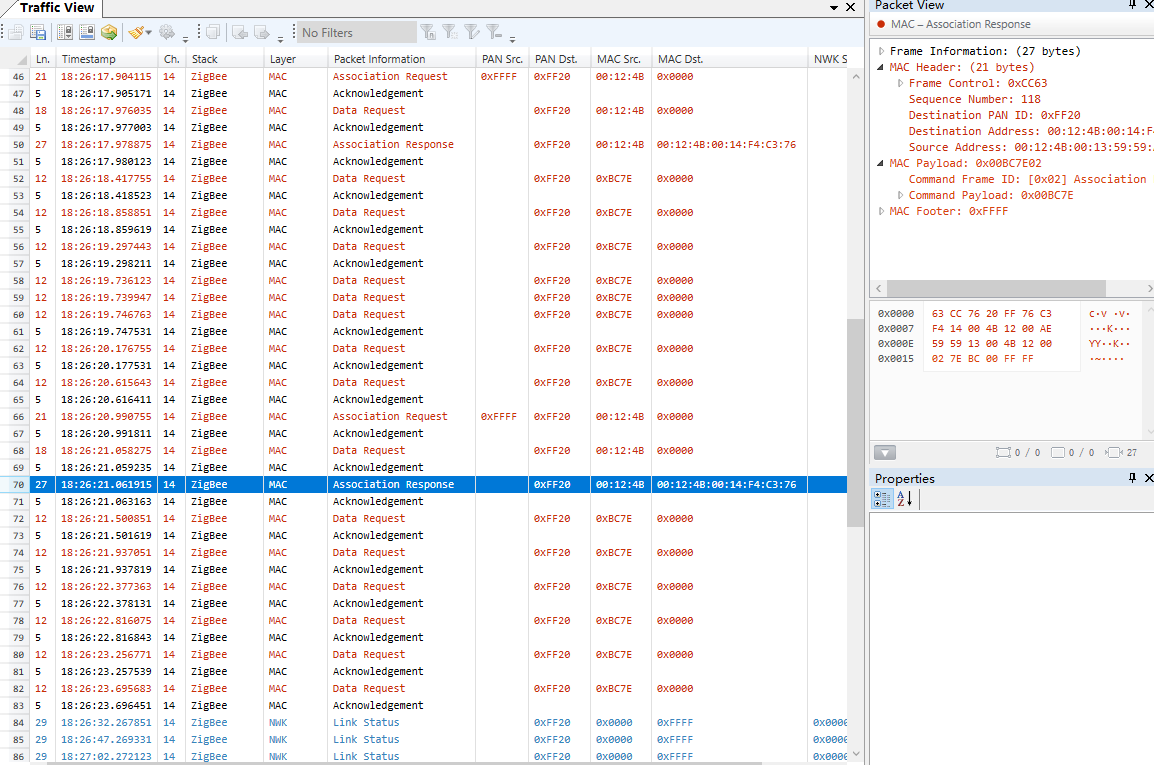Expand the Frame Information tree node
This screenshot has height=765, width=1154.
click(881, 51)
